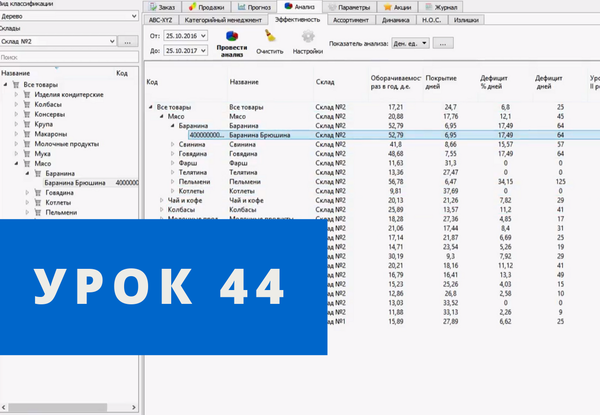
Task: Click cart icon next to Макароны
Action: pos(27,134)
